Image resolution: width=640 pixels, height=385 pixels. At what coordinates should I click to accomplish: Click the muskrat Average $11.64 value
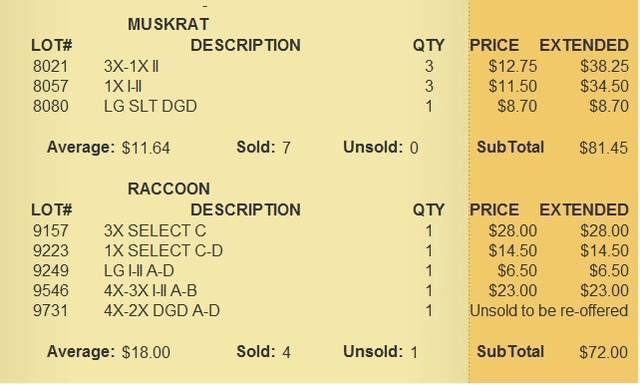[x=146, y=148]
